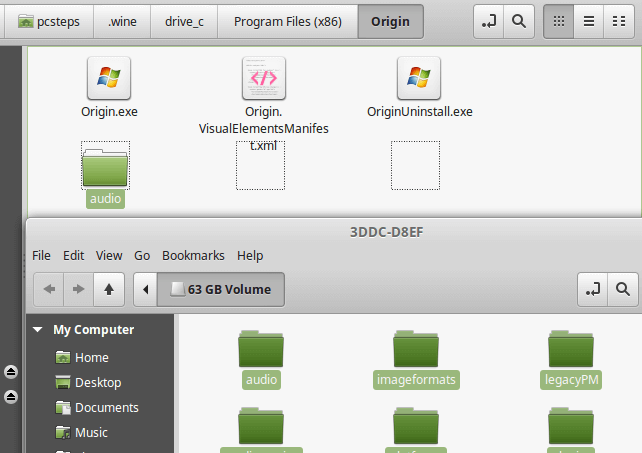Open the Help menu
This screenshot has height=453, width=642.
(x=250, y=256)
